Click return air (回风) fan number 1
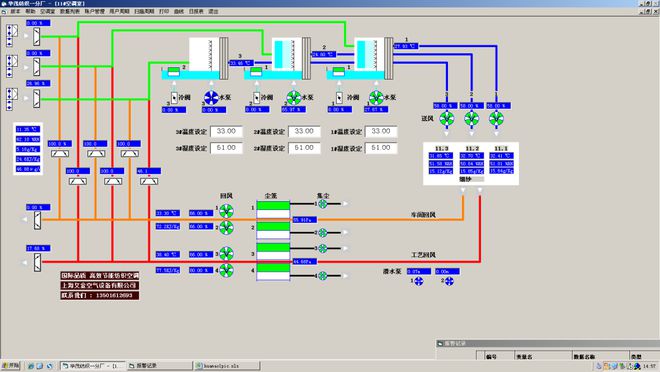The width and height of the screenshot is (660, 372). (226, 210)
